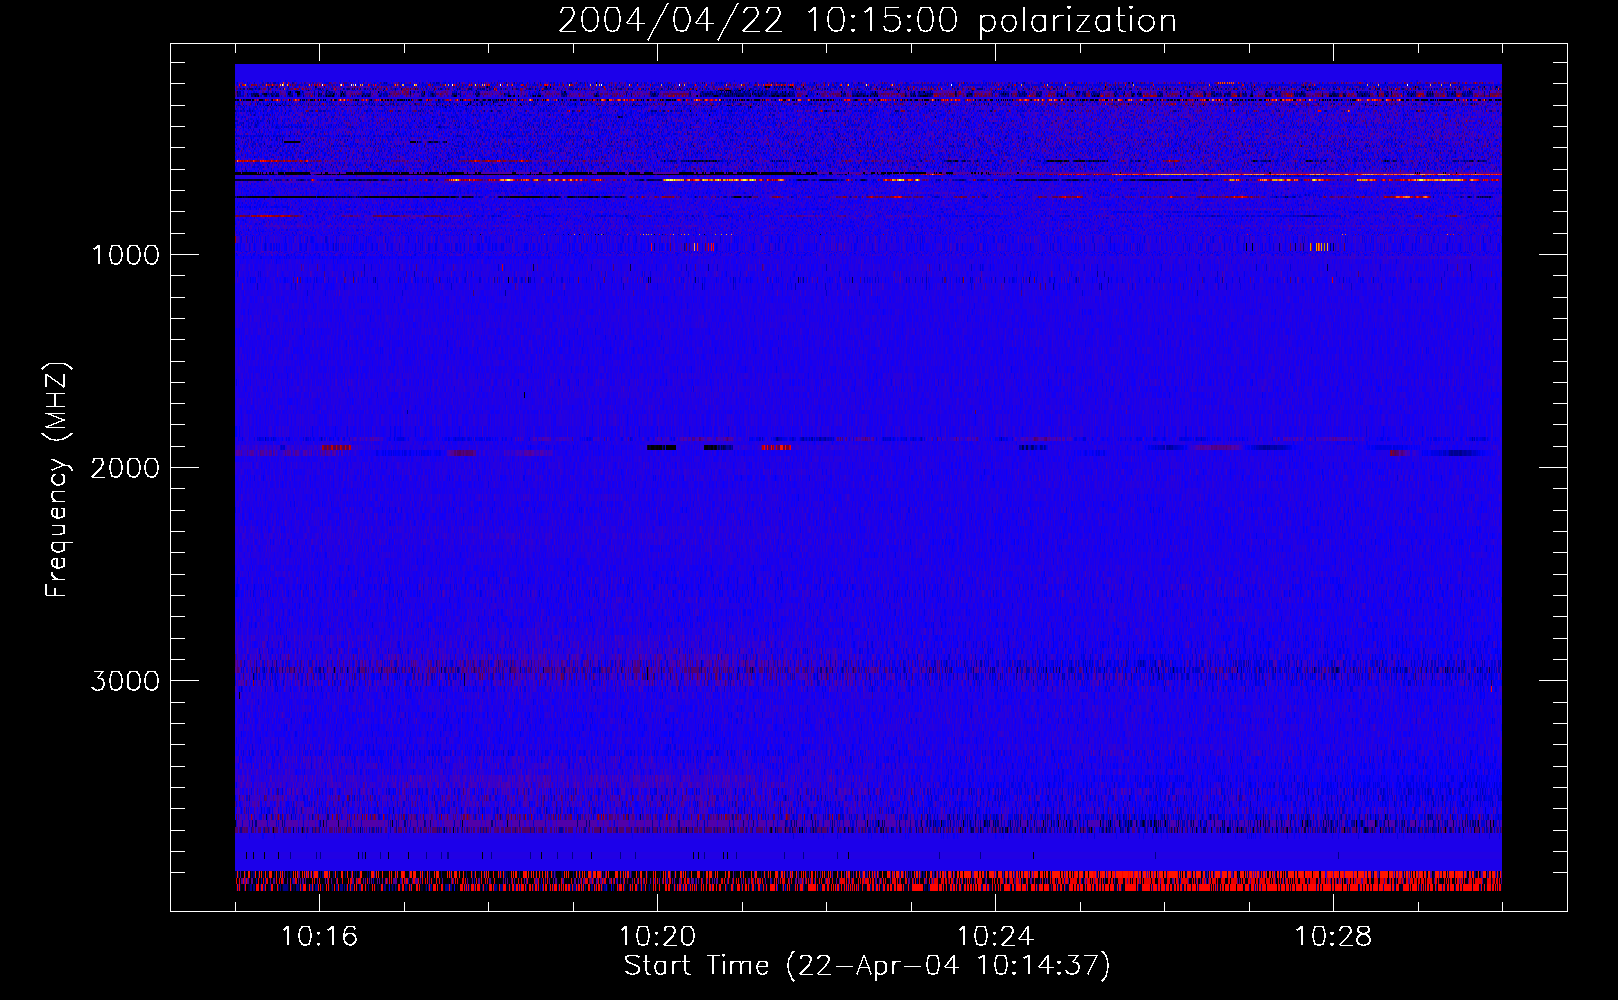Image resolution: width=1618 pixels, height=1000 pixels.
Task: Click the 10:24 time tick label
Action: (995, 937)
